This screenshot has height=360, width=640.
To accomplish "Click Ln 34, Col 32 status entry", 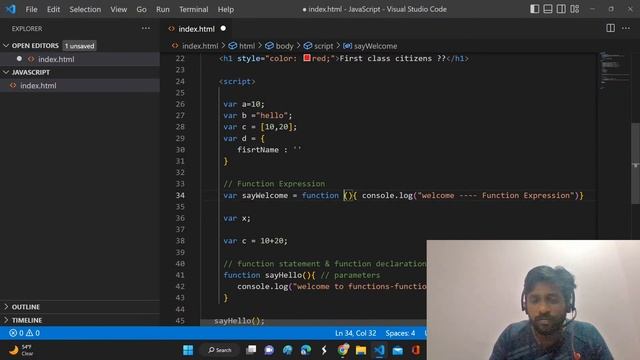I will [x=356, y=333].
